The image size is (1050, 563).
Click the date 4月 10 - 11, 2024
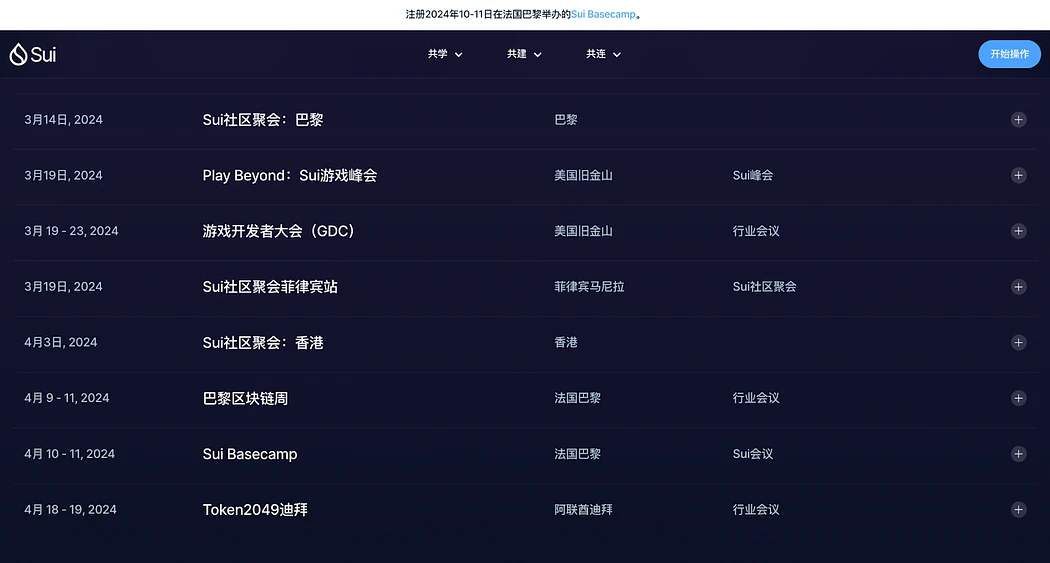(x=70, y=454)
